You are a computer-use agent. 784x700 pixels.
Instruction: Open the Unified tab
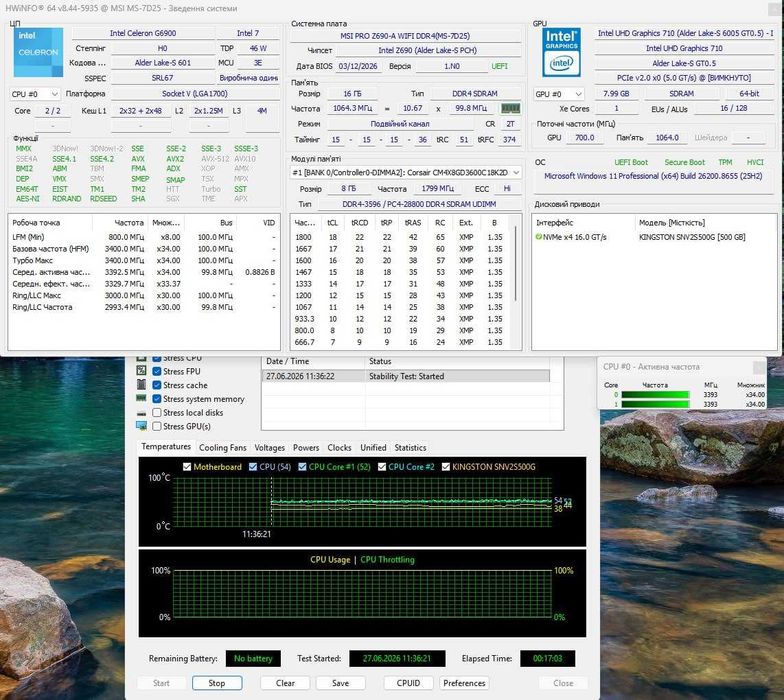click(374, 448)
